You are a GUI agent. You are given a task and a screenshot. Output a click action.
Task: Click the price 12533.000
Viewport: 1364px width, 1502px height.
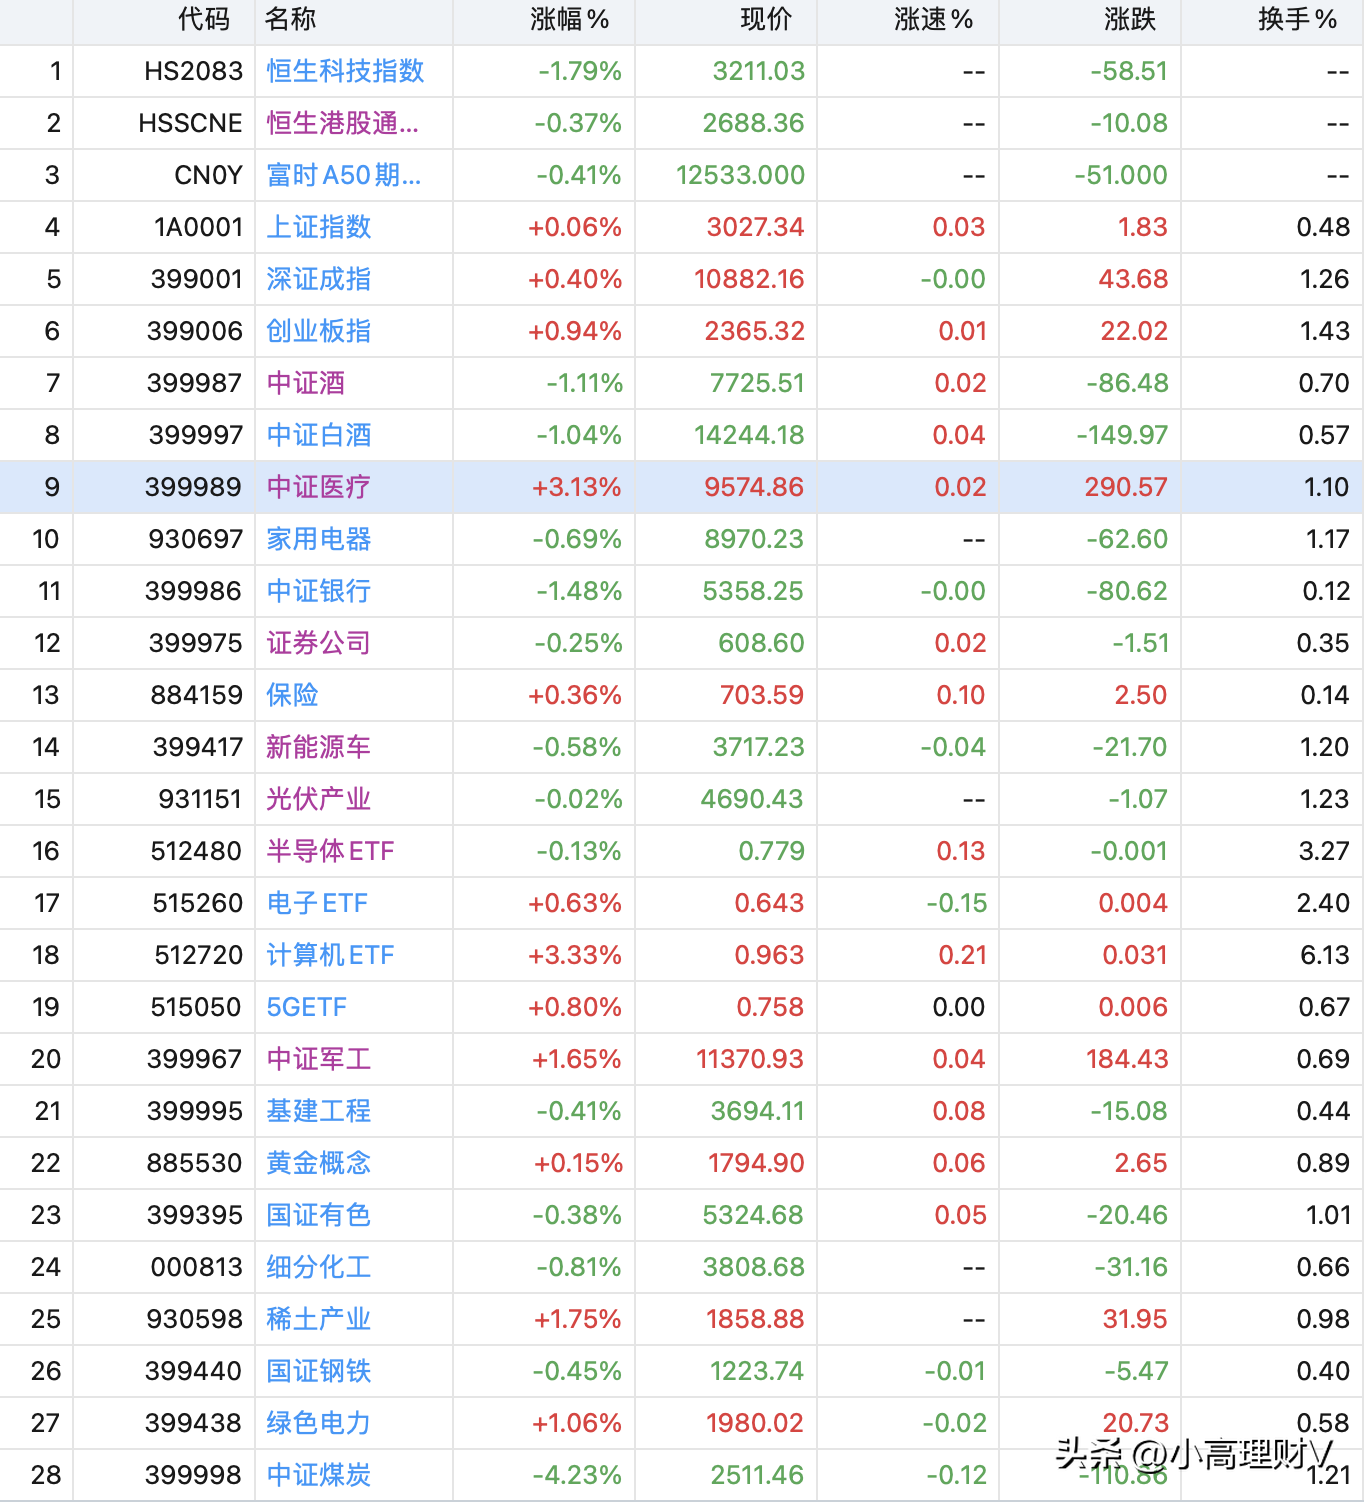(741, 175)
